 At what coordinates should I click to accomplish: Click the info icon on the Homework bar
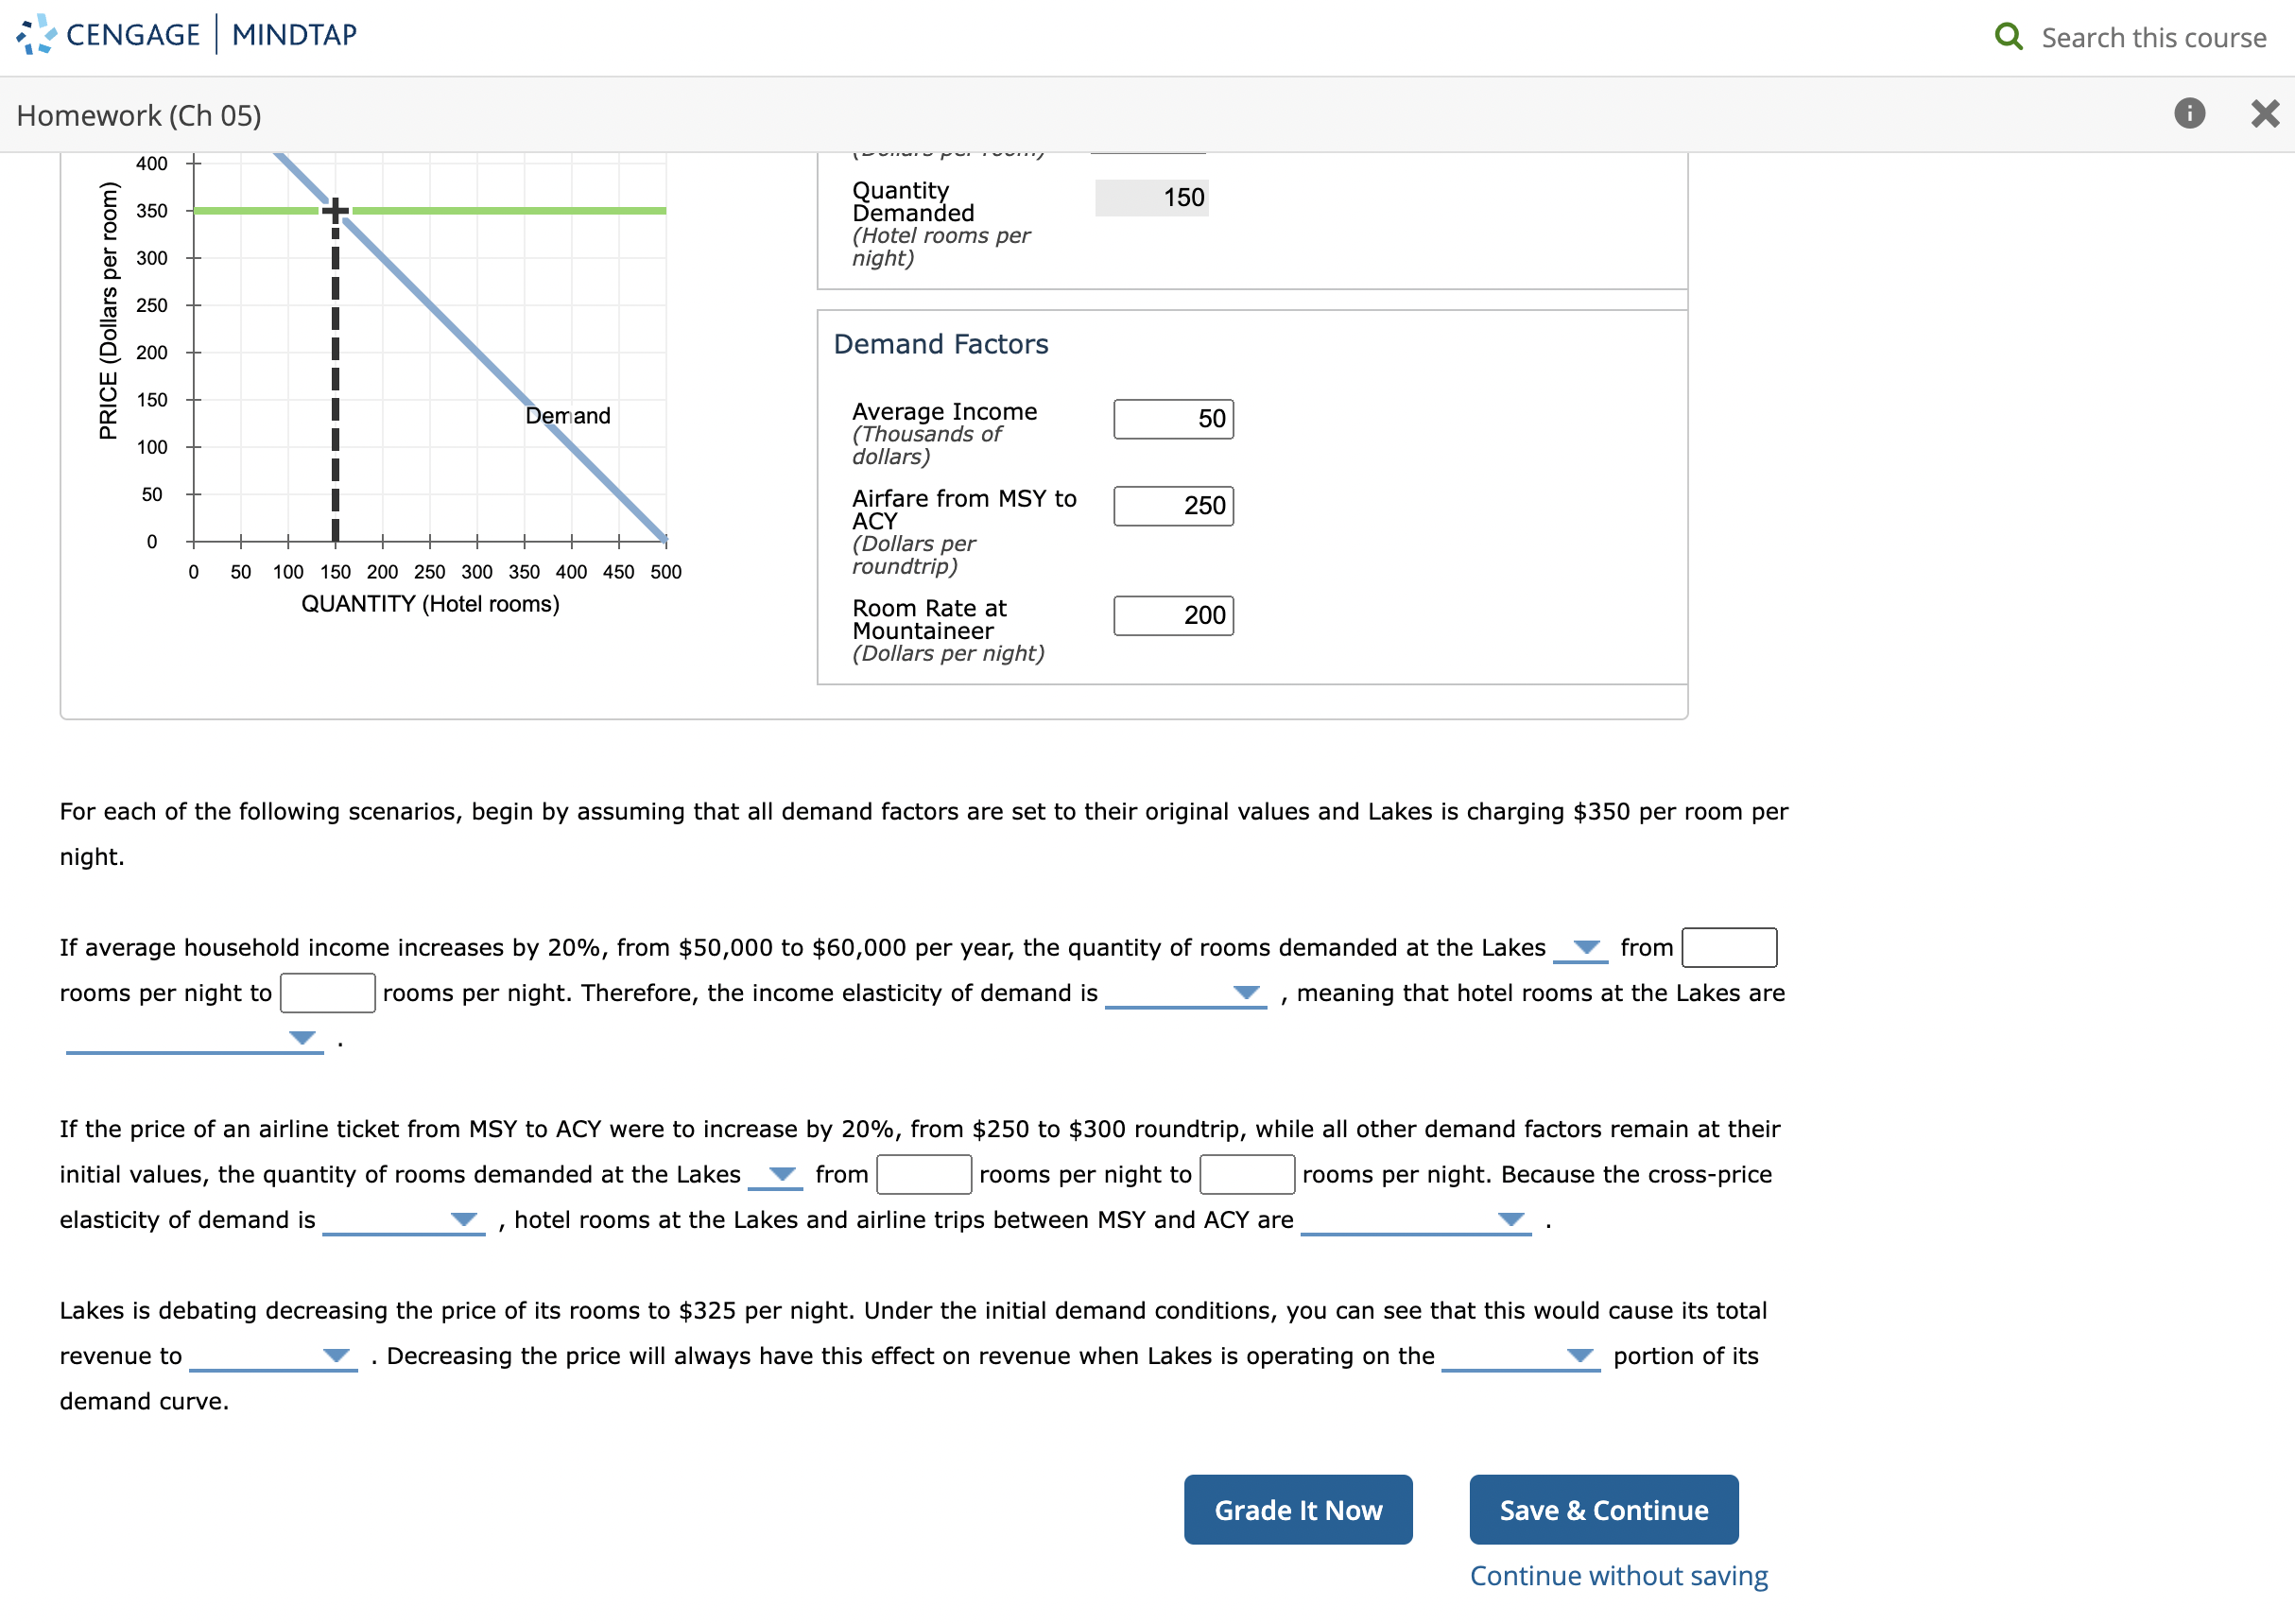tap(2189, 114)
